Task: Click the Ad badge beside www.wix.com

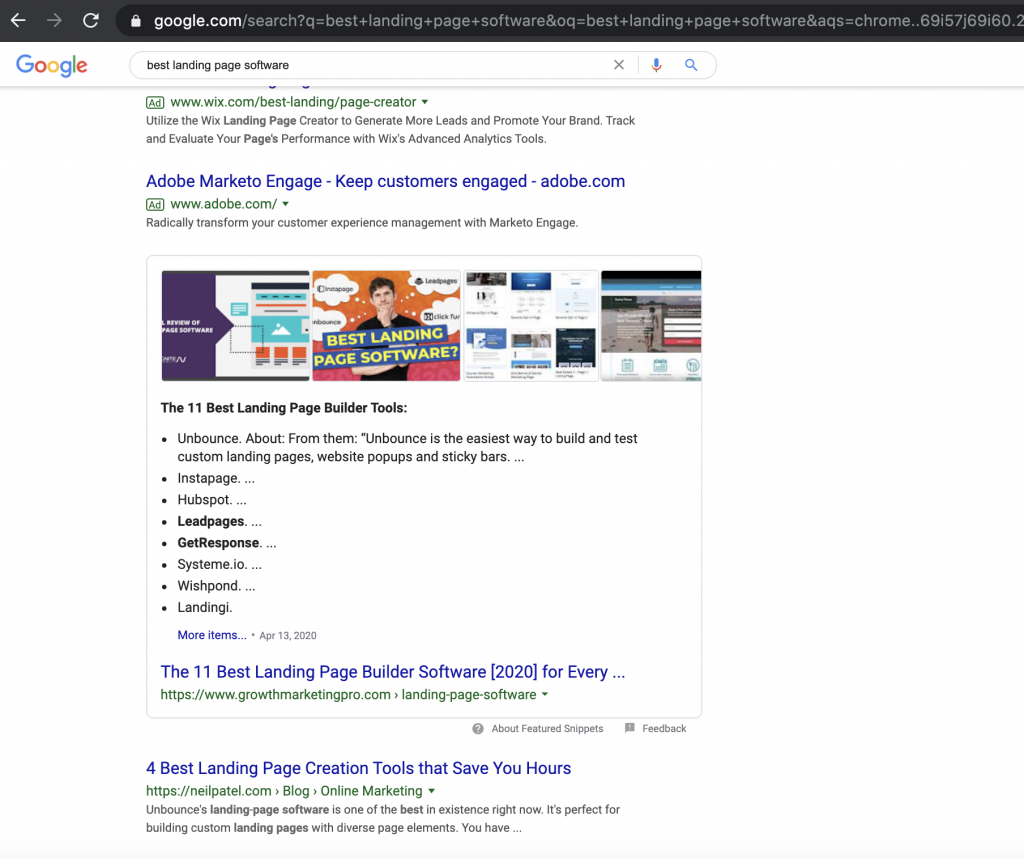Action: pyautogui.click(x=155, y=103)
